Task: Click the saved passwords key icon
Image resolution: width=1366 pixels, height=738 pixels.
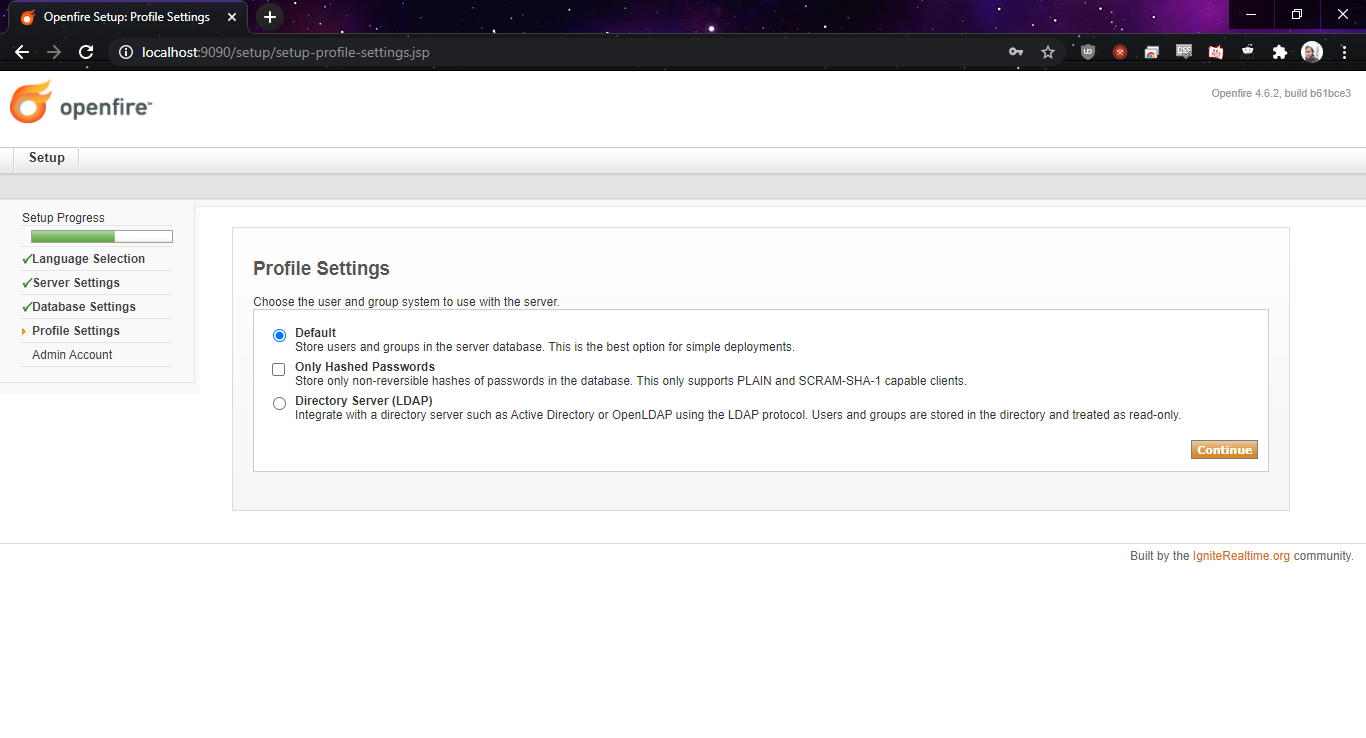Action: [1016, 52]
